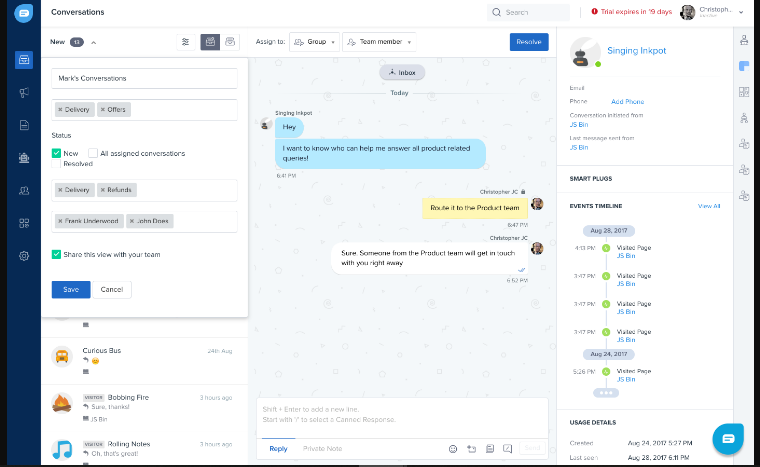The width and height of the screenshot is (760, 467).
Task: Open the Campaigns megaphone sidebar icon
Action: click(x=24, y=93)
